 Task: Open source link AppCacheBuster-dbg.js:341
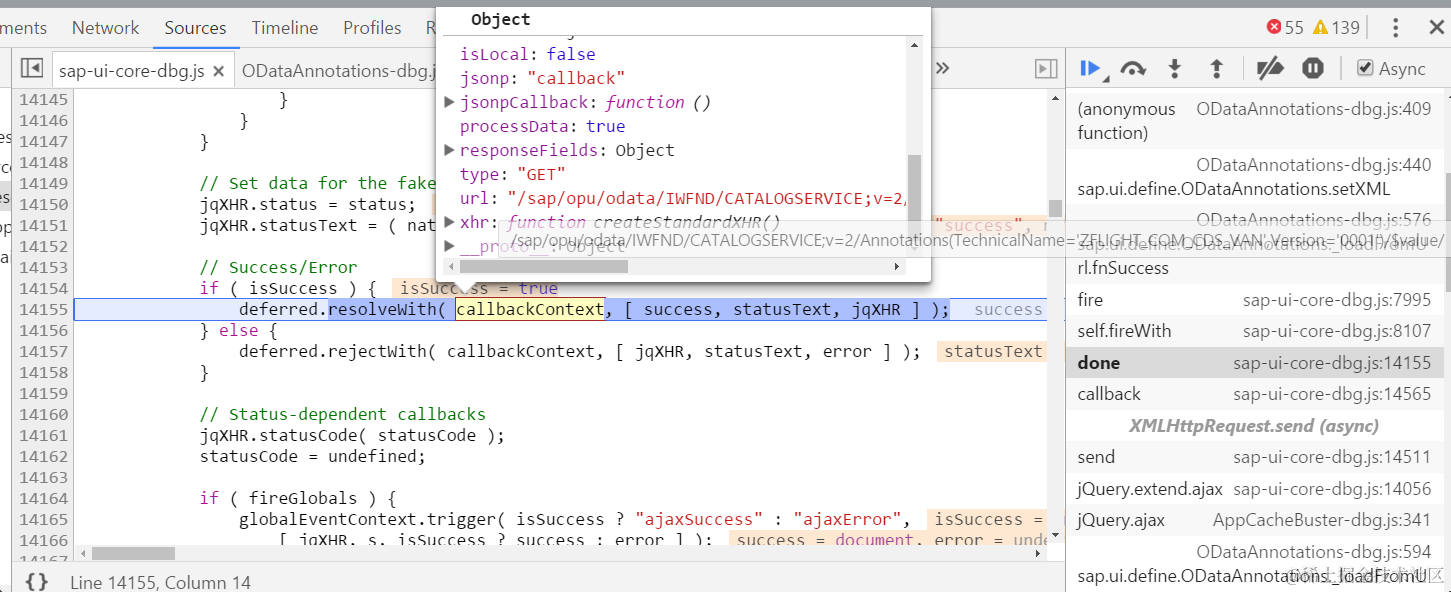[1322, 520]
